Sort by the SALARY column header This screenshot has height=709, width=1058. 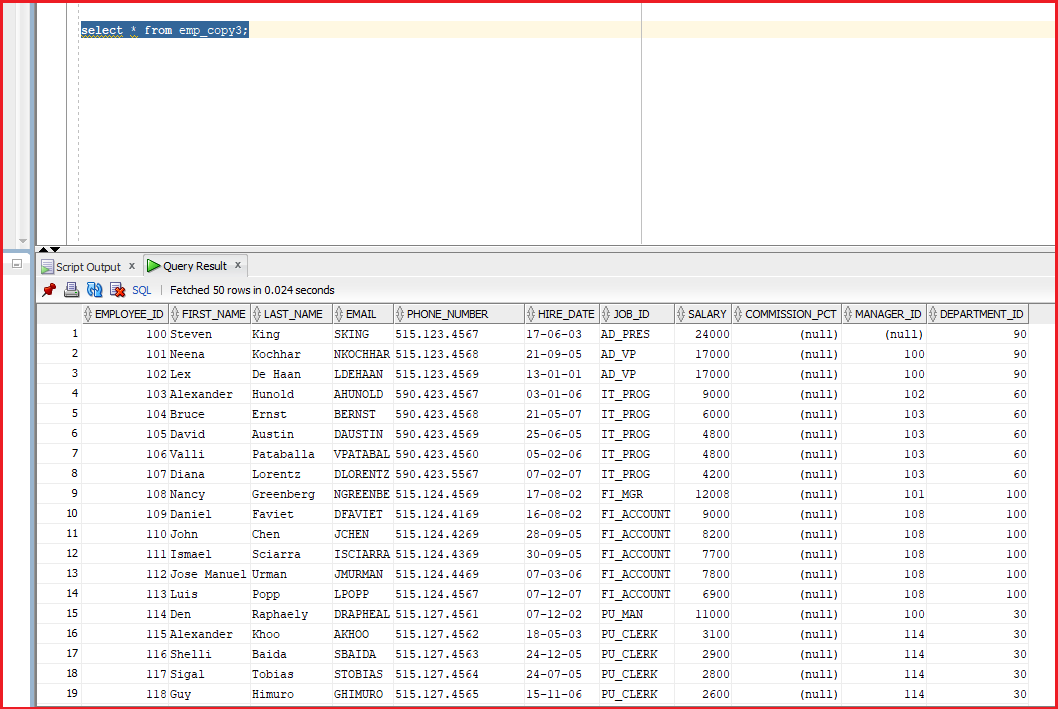pyautogui.click(x=702, y=314)
